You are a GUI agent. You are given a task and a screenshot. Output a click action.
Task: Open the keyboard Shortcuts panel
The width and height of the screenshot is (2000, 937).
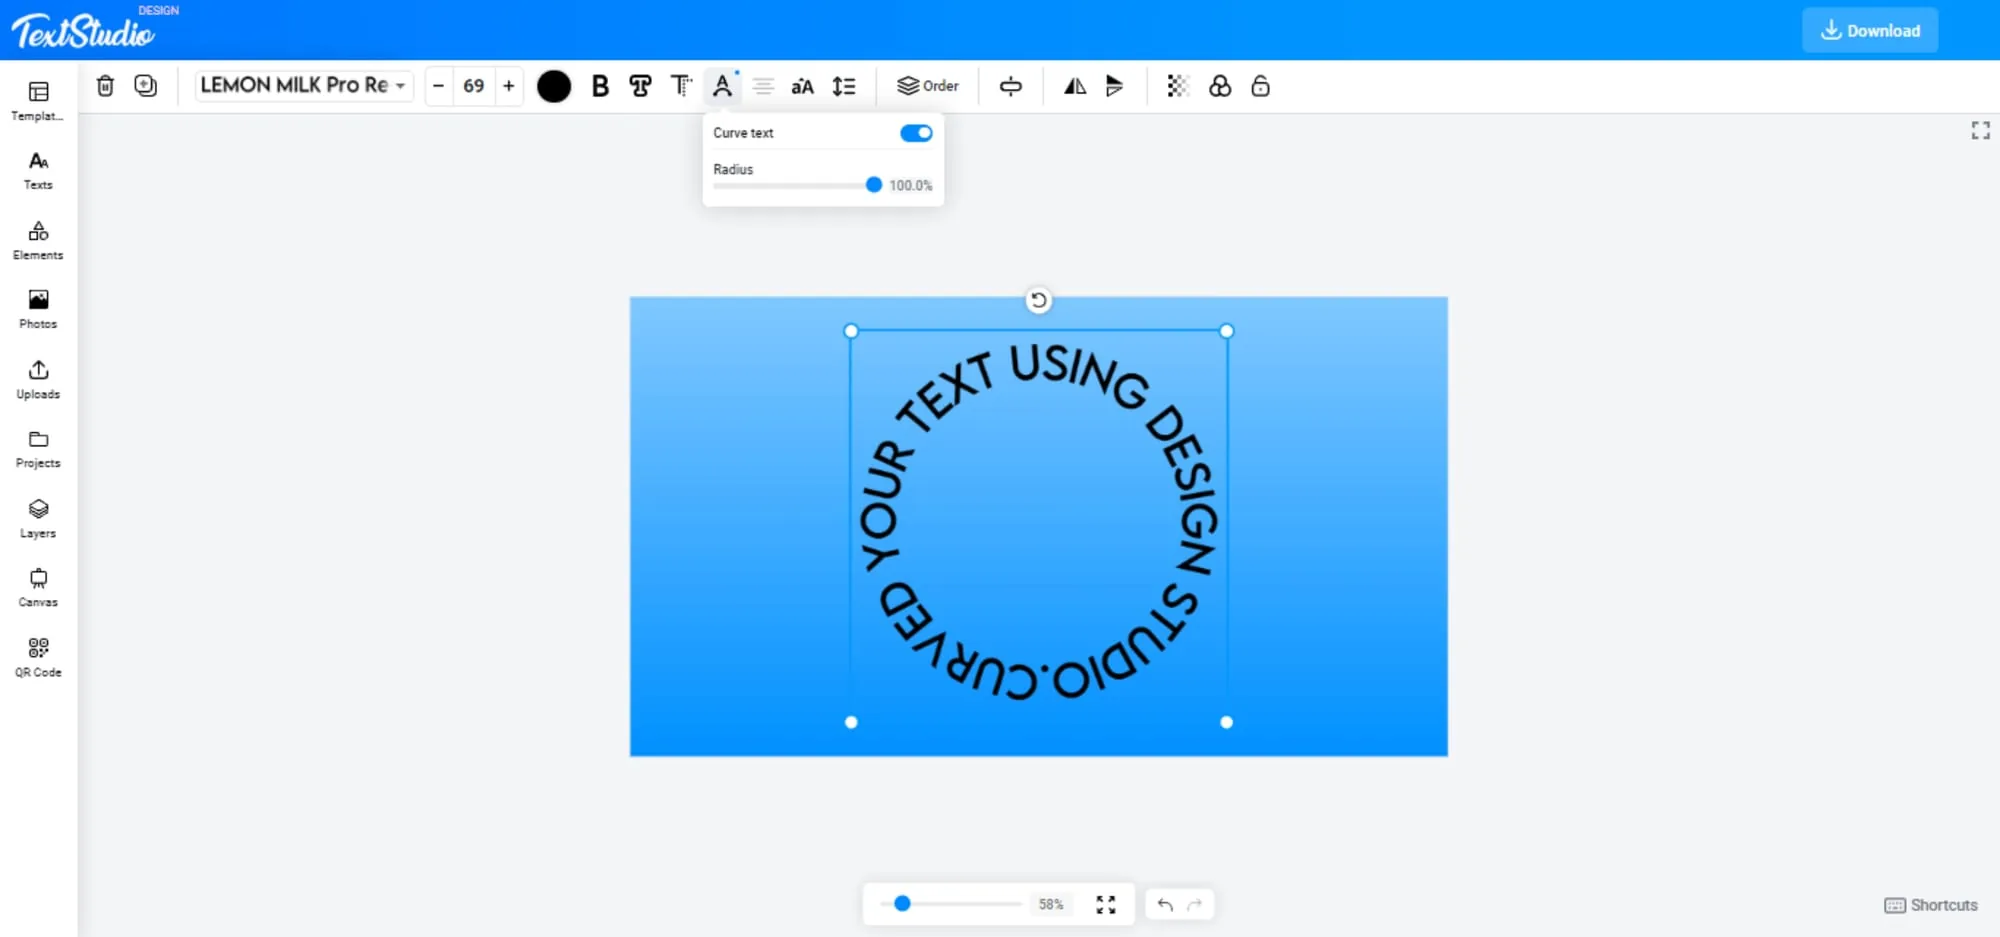(x=1931, y=905)
